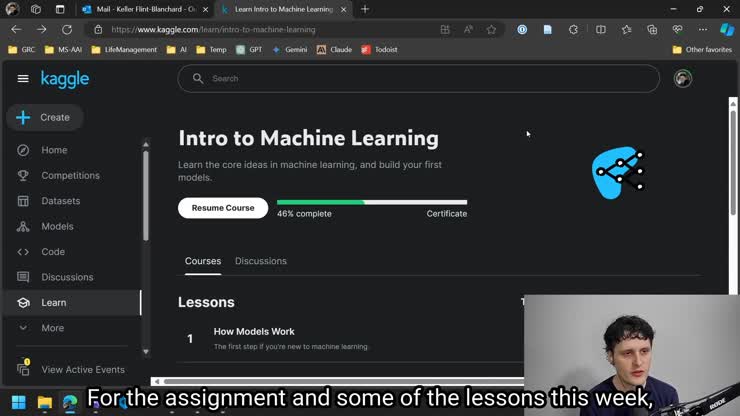Click the Home compass icon
740x416 pixels.
pos(23,150)
